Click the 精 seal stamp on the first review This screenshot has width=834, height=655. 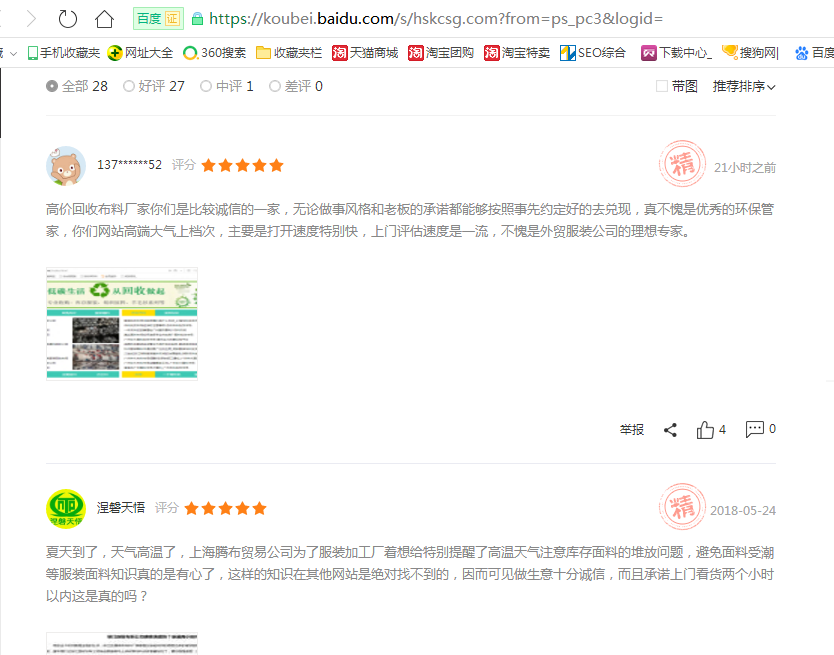tap(682, 165)
